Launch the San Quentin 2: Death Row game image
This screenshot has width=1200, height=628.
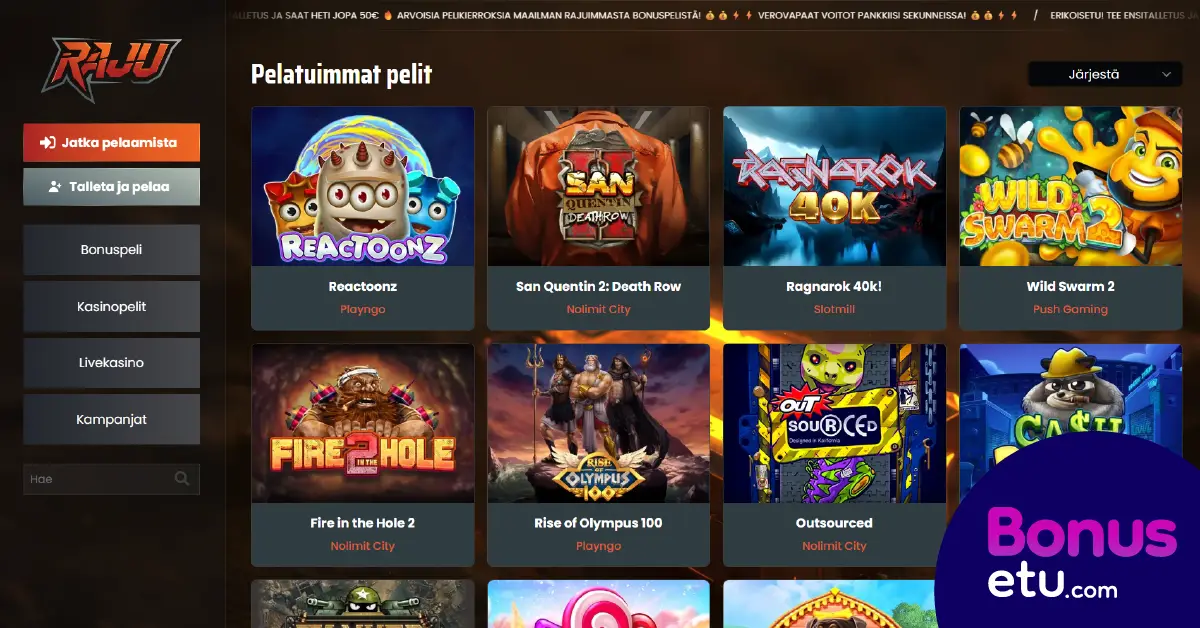[599, 186]
